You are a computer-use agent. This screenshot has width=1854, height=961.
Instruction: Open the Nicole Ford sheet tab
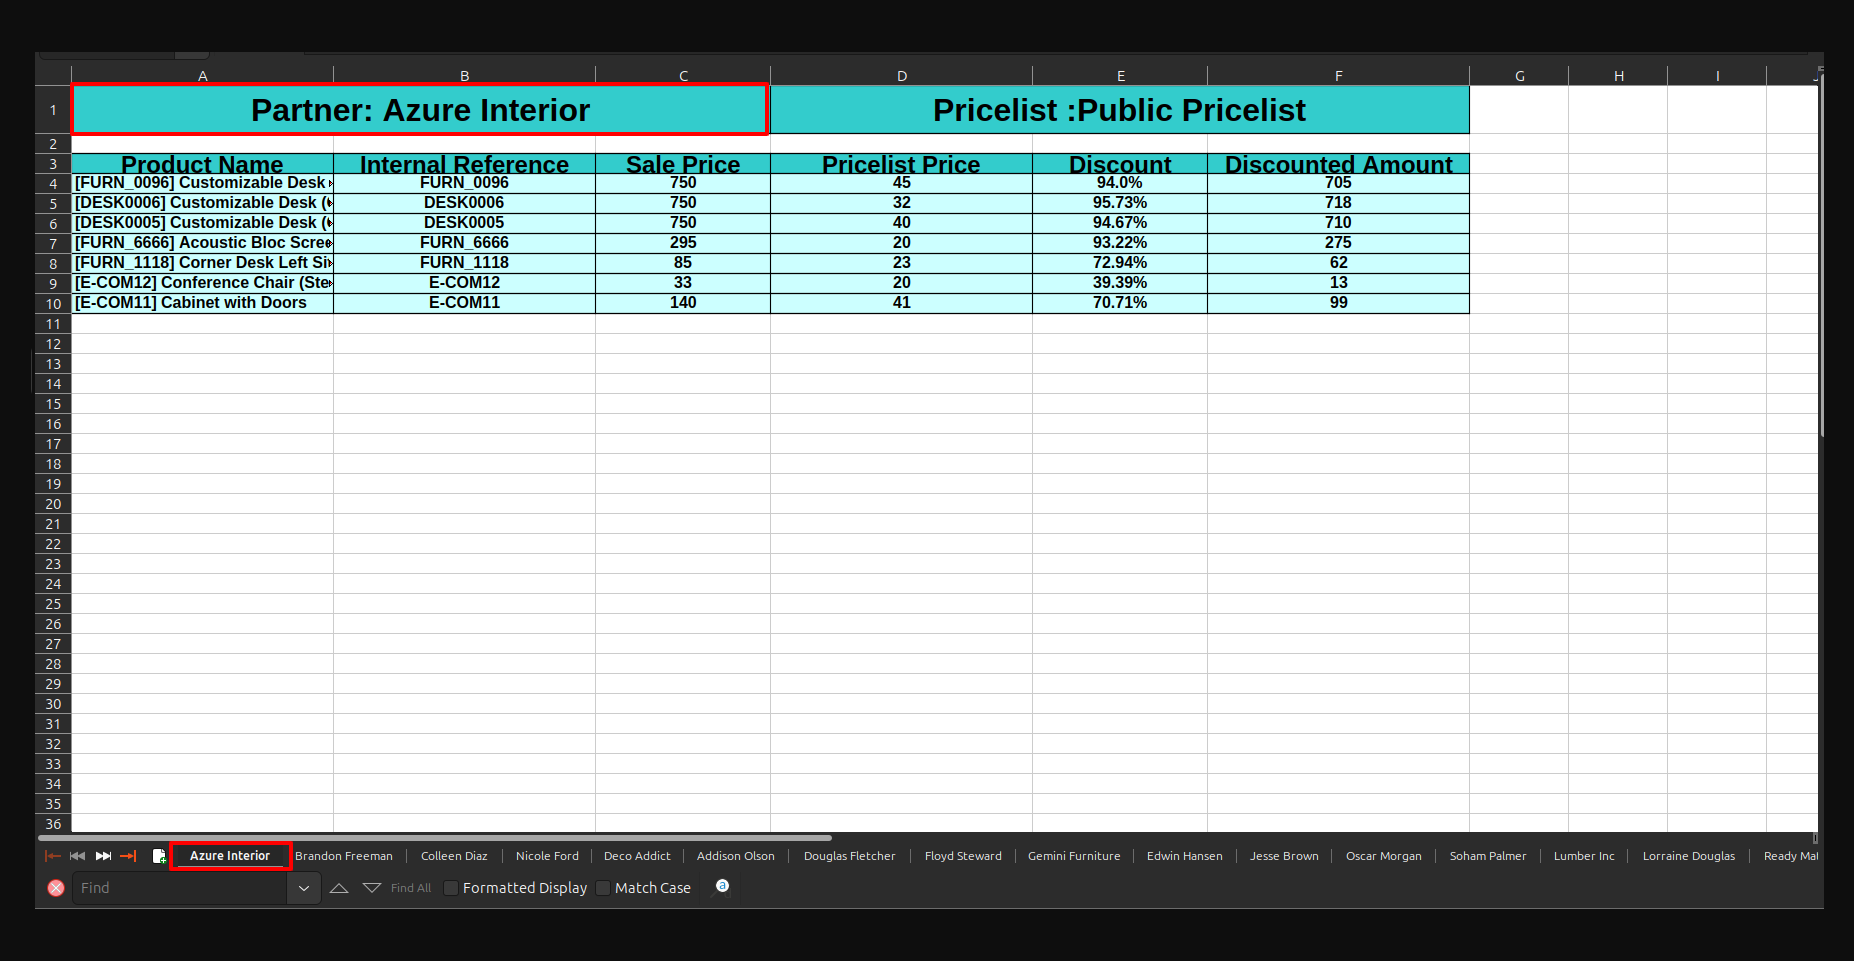[x=547, y=856]
